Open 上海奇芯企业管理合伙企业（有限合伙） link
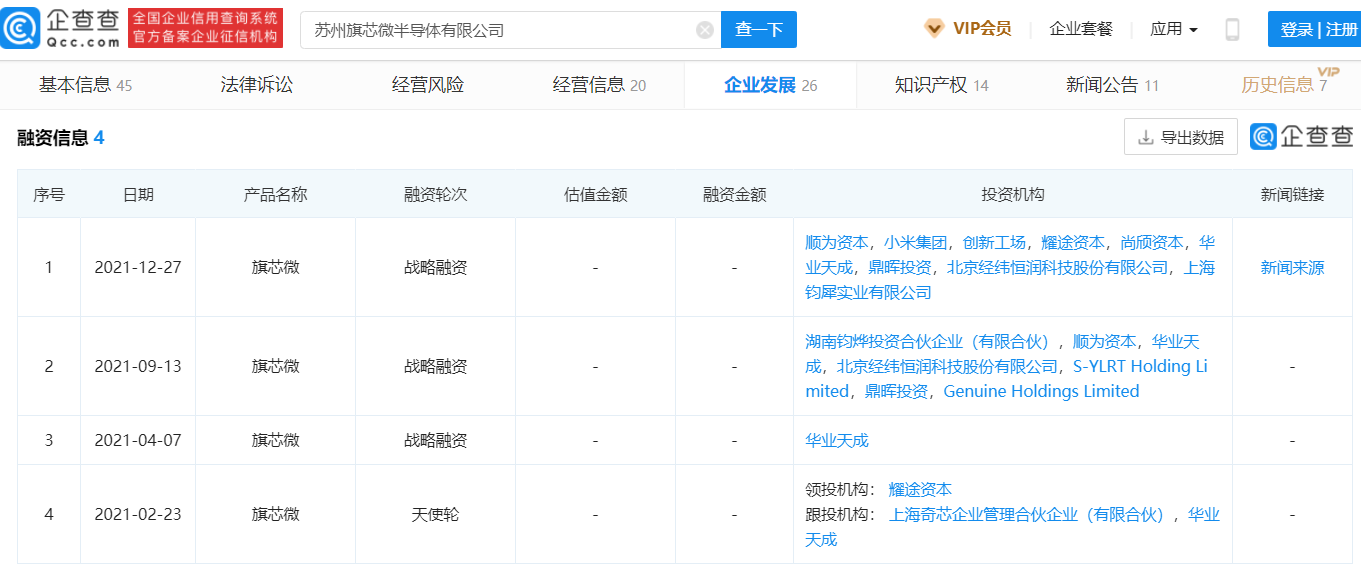The width and height of the screenshot is (1361, 572). 1028,515
